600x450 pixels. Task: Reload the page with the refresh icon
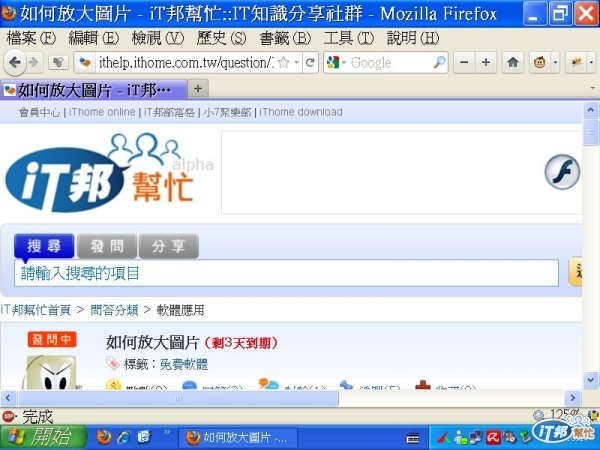click(x=310, y=62)
